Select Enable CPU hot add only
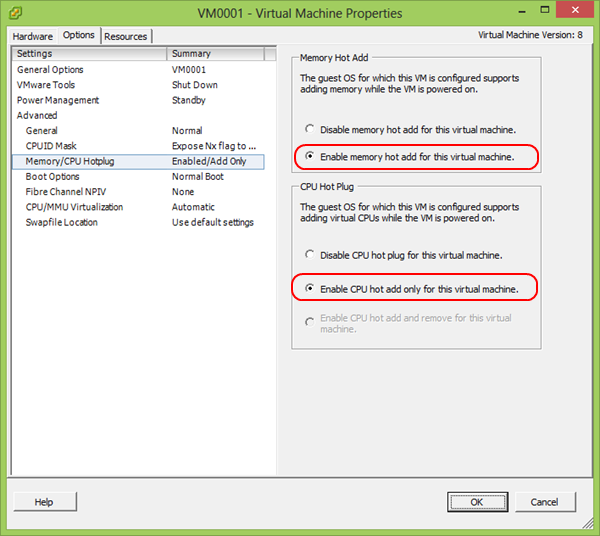Viewport: 600px width, 536px height. click(310, 289)
